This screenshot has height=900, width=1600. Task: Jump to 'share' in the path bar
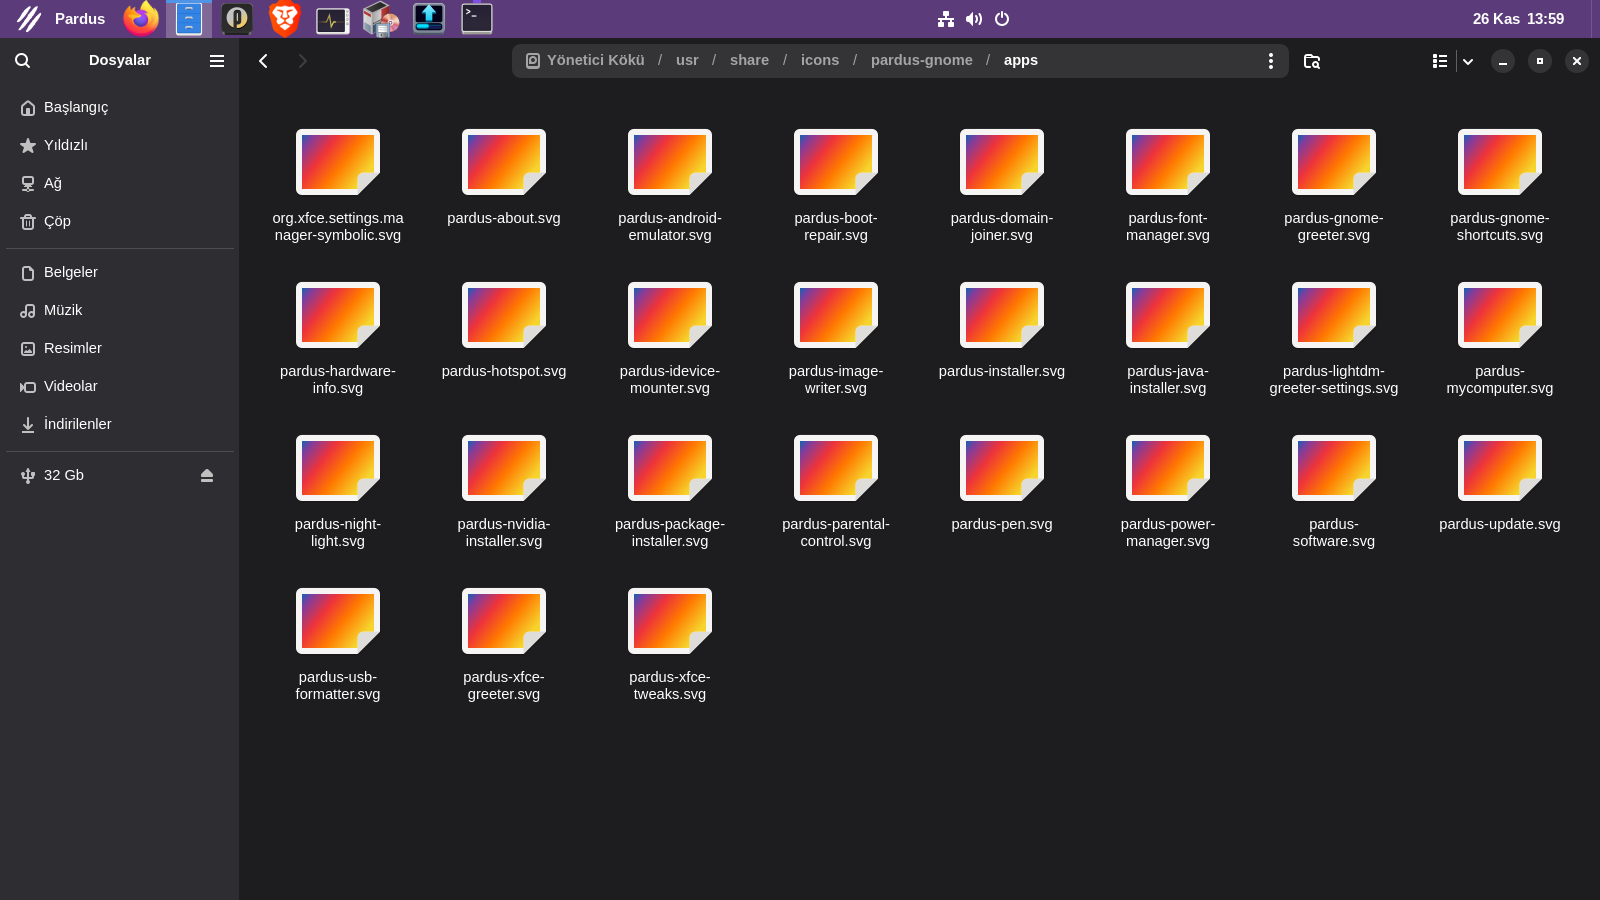pos(749,61)
